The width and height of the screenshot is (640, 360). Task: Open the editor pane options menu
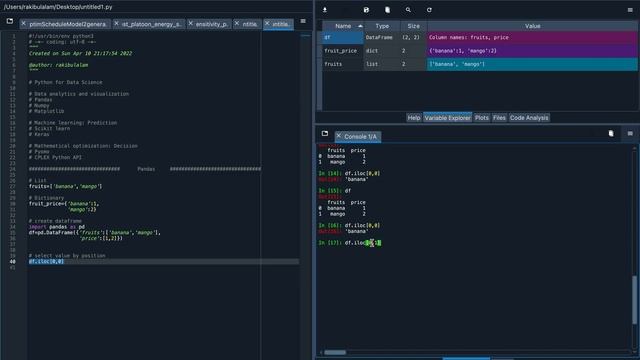coord(303,21)
